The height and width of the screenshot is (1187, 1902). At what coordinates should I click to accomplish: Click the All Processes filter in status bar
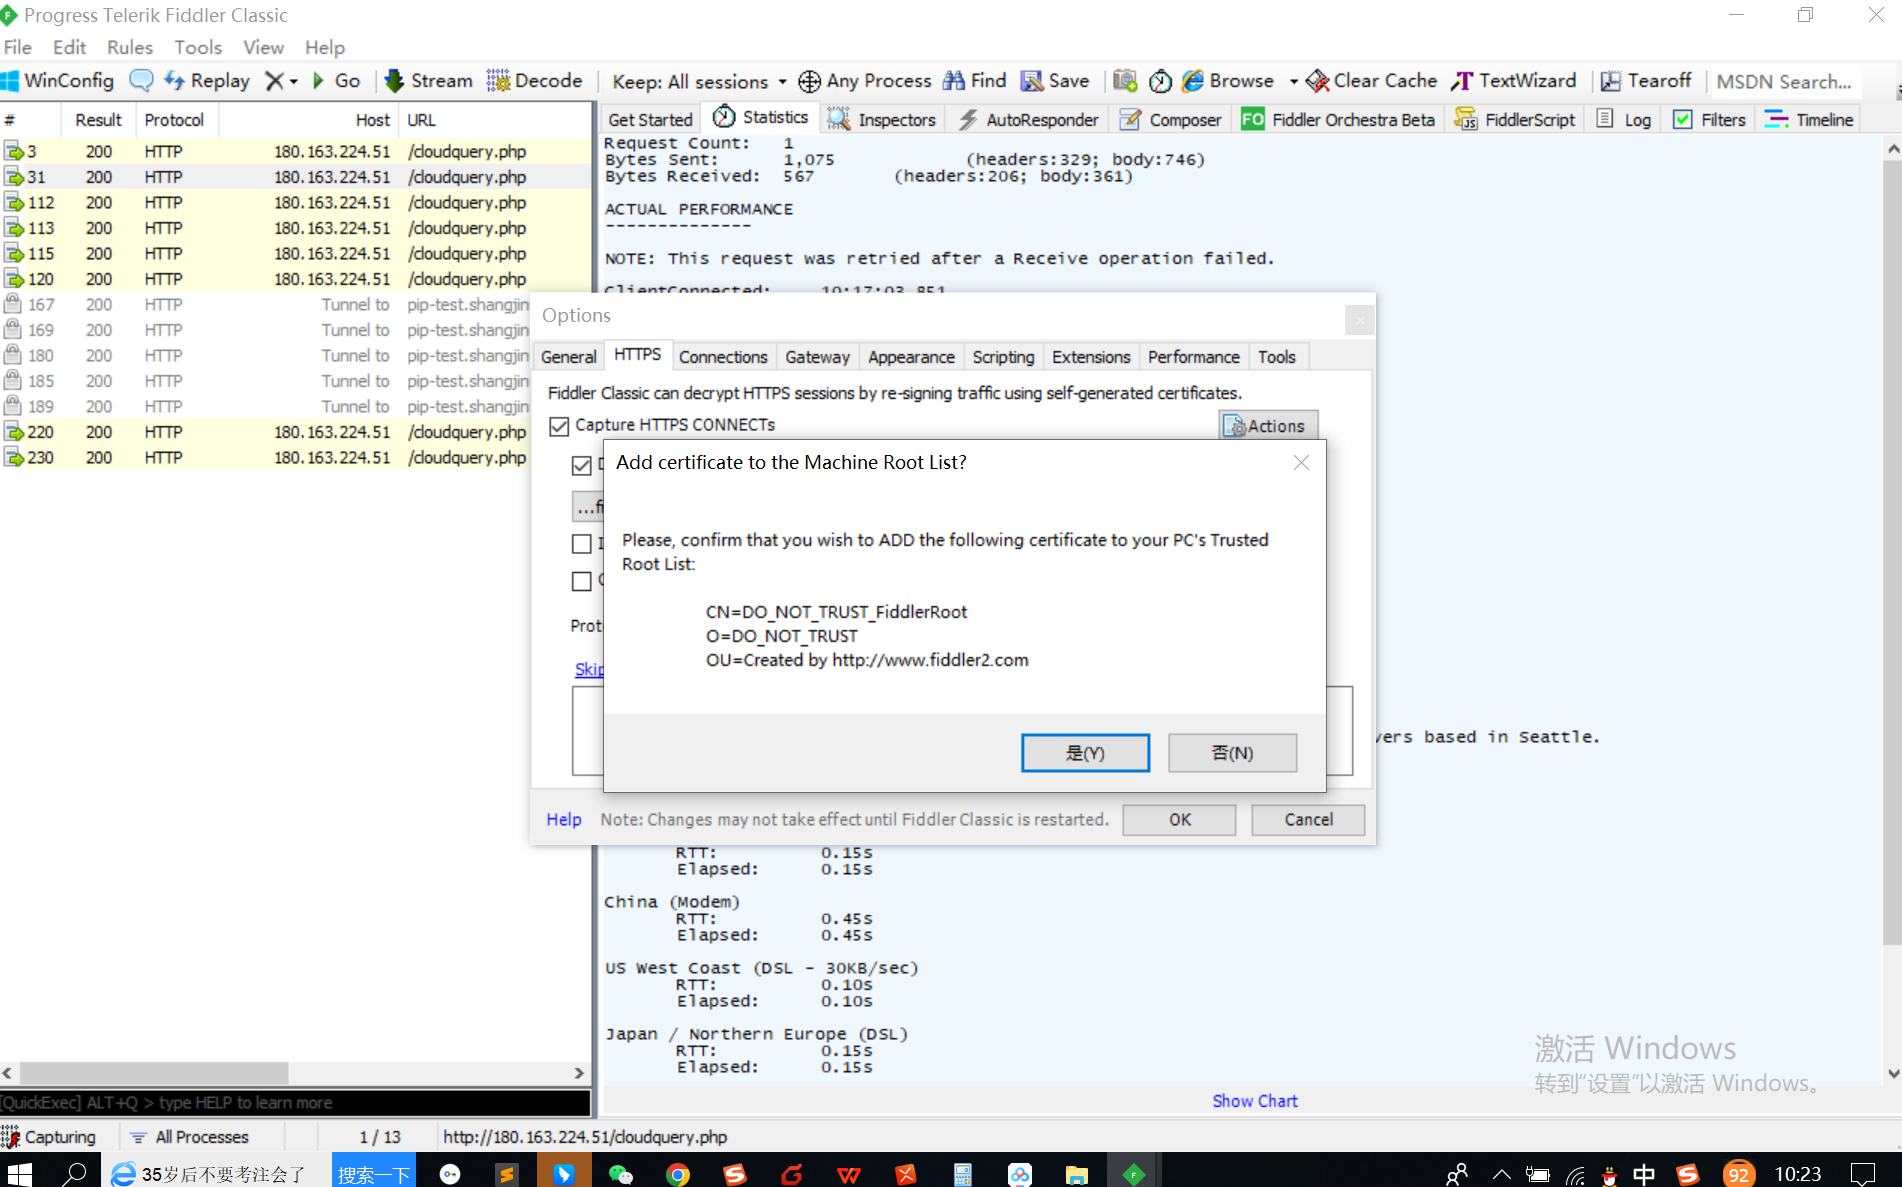click(x=190, y=1137)
